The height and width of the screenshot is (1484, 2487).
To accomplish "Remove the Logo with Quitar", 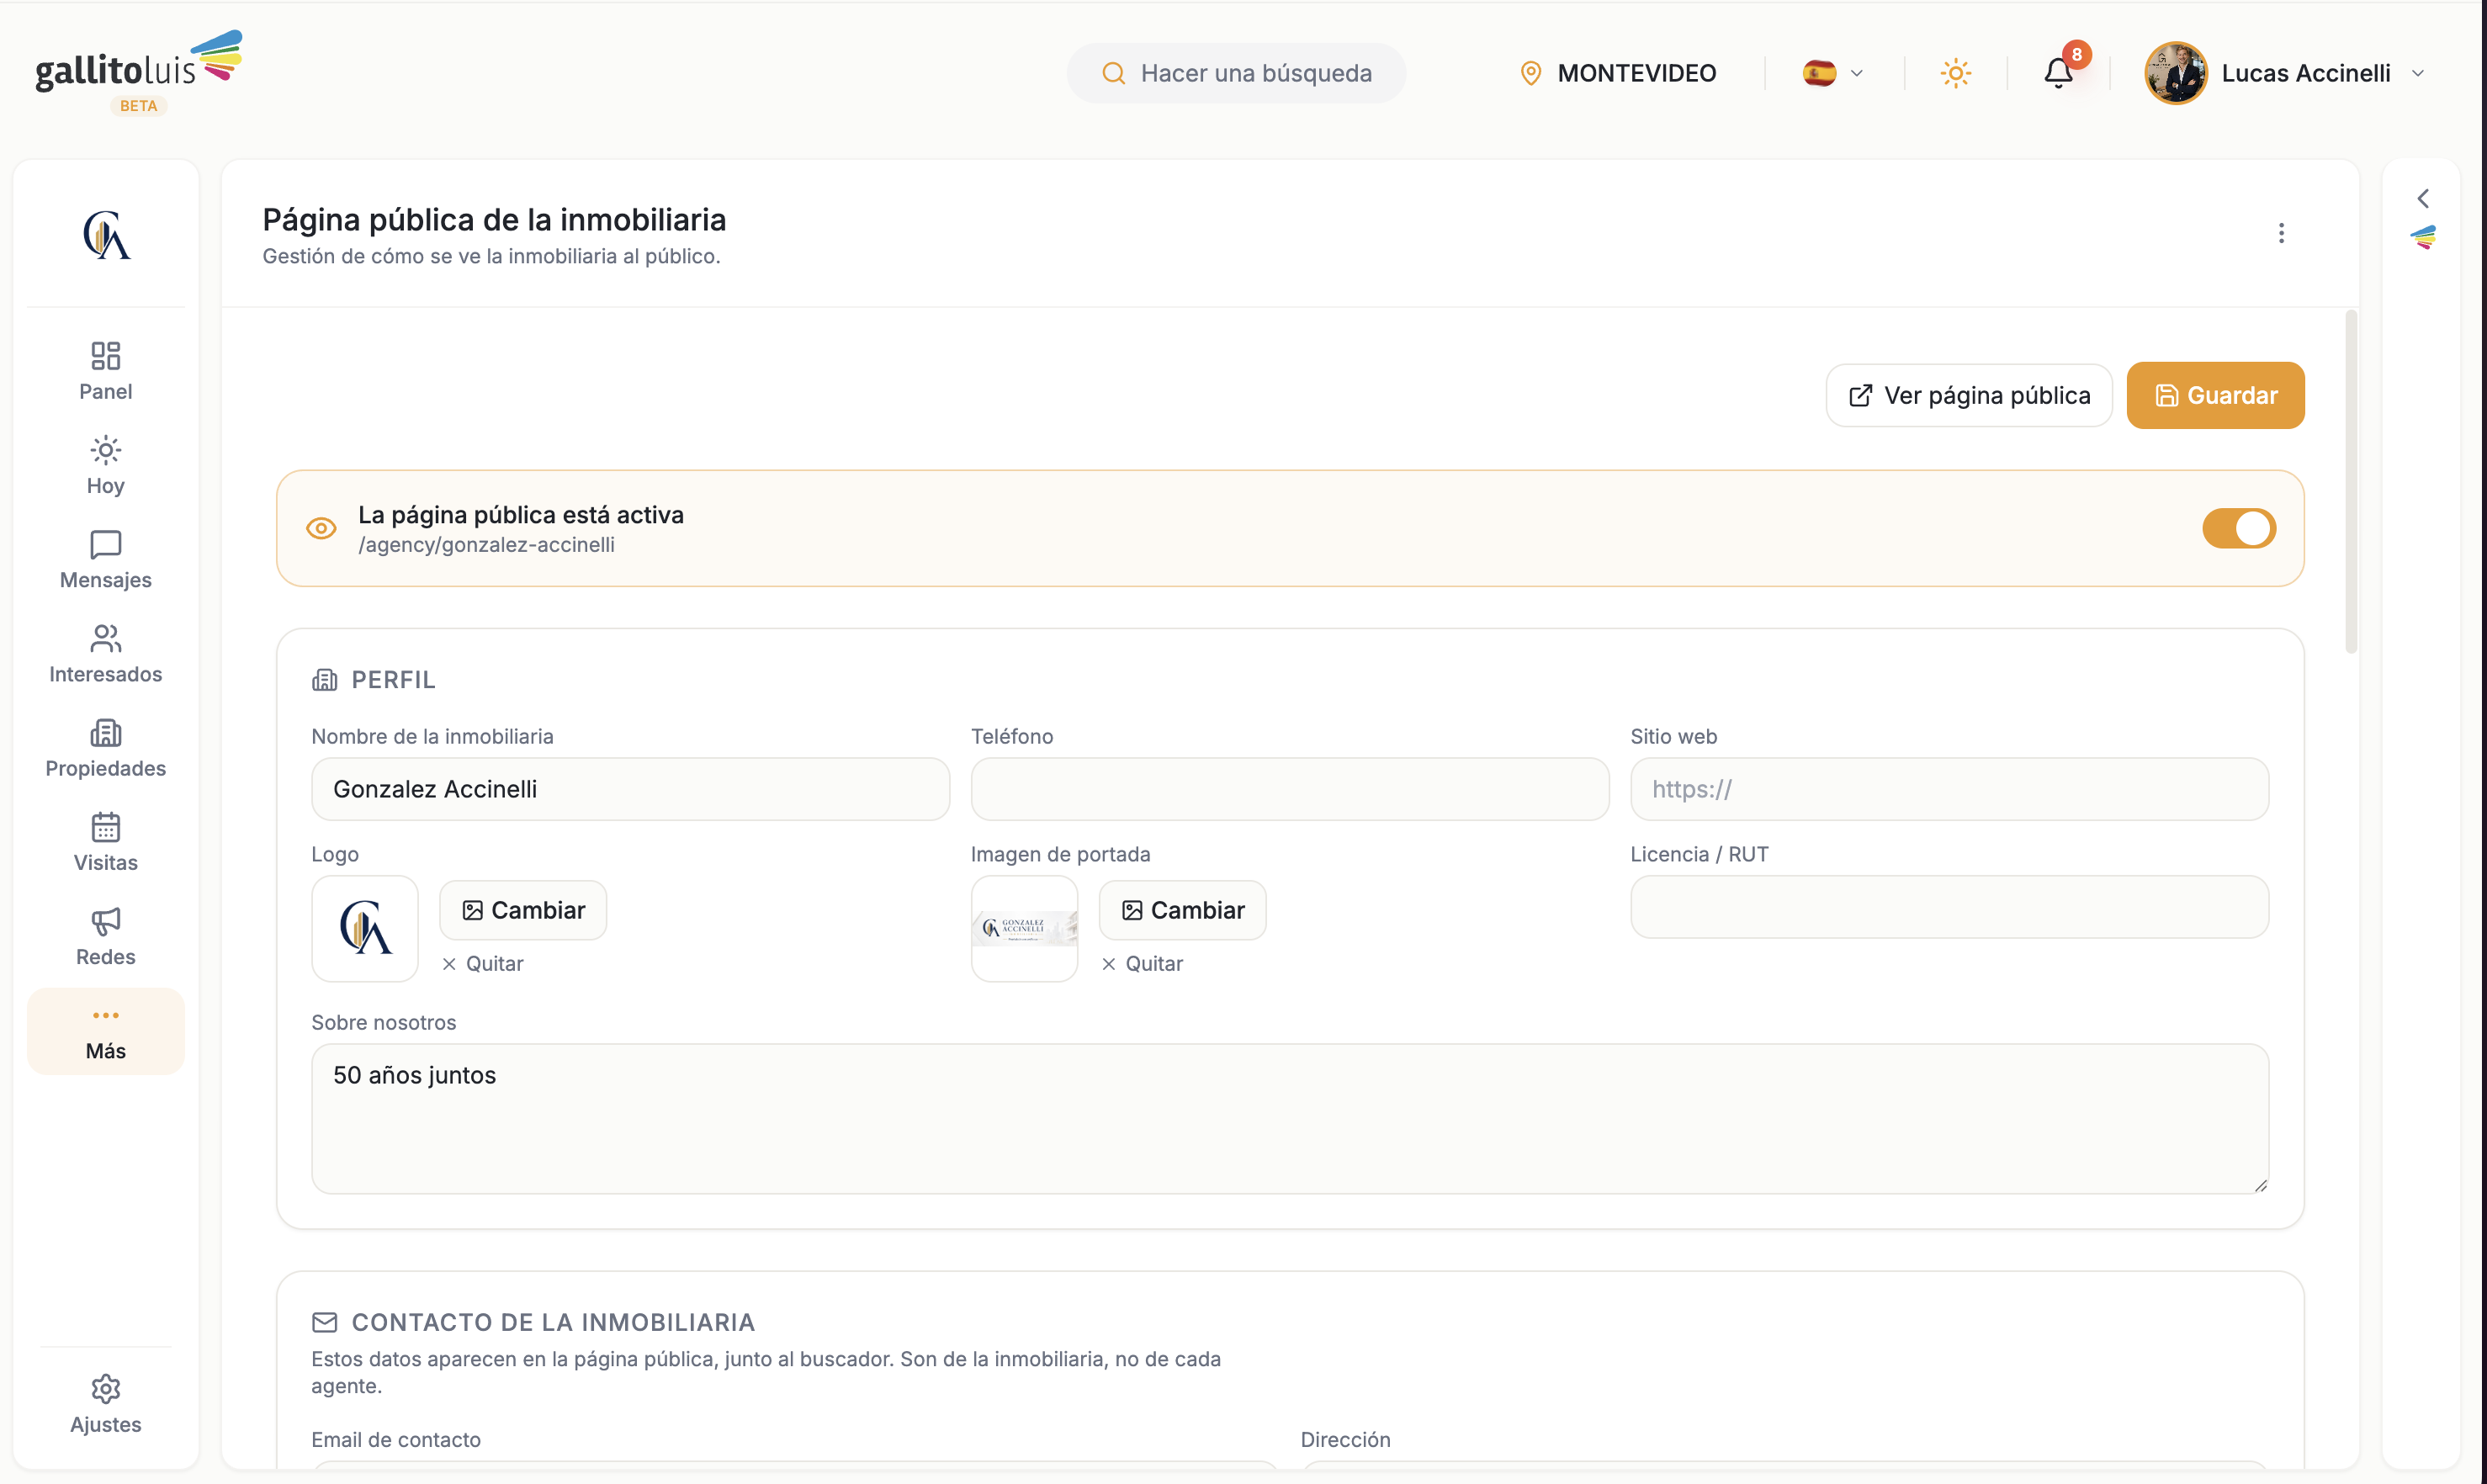I will [483, 963].
